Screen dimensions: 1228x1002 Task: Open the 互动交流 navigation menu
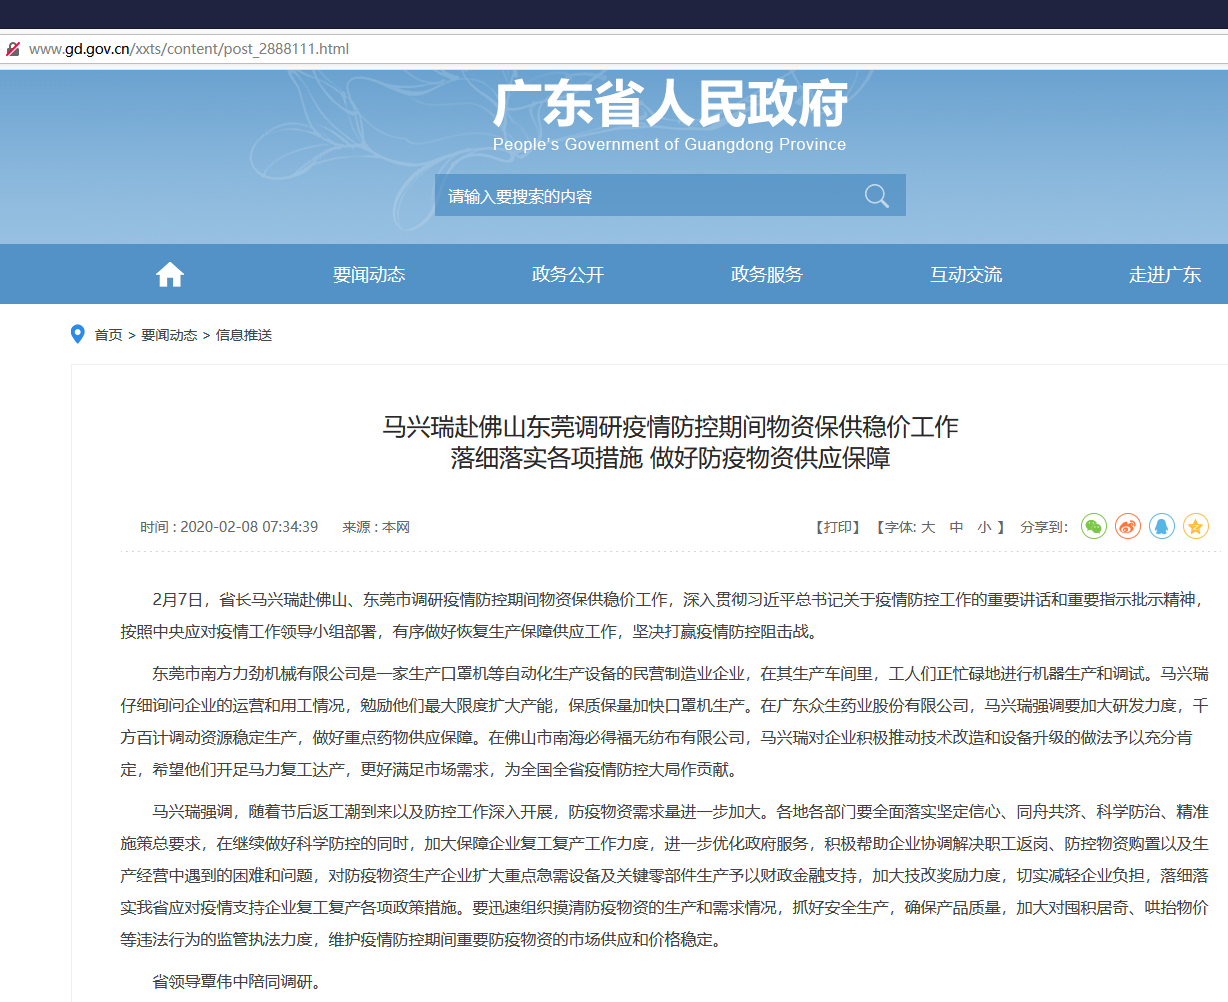966,275
